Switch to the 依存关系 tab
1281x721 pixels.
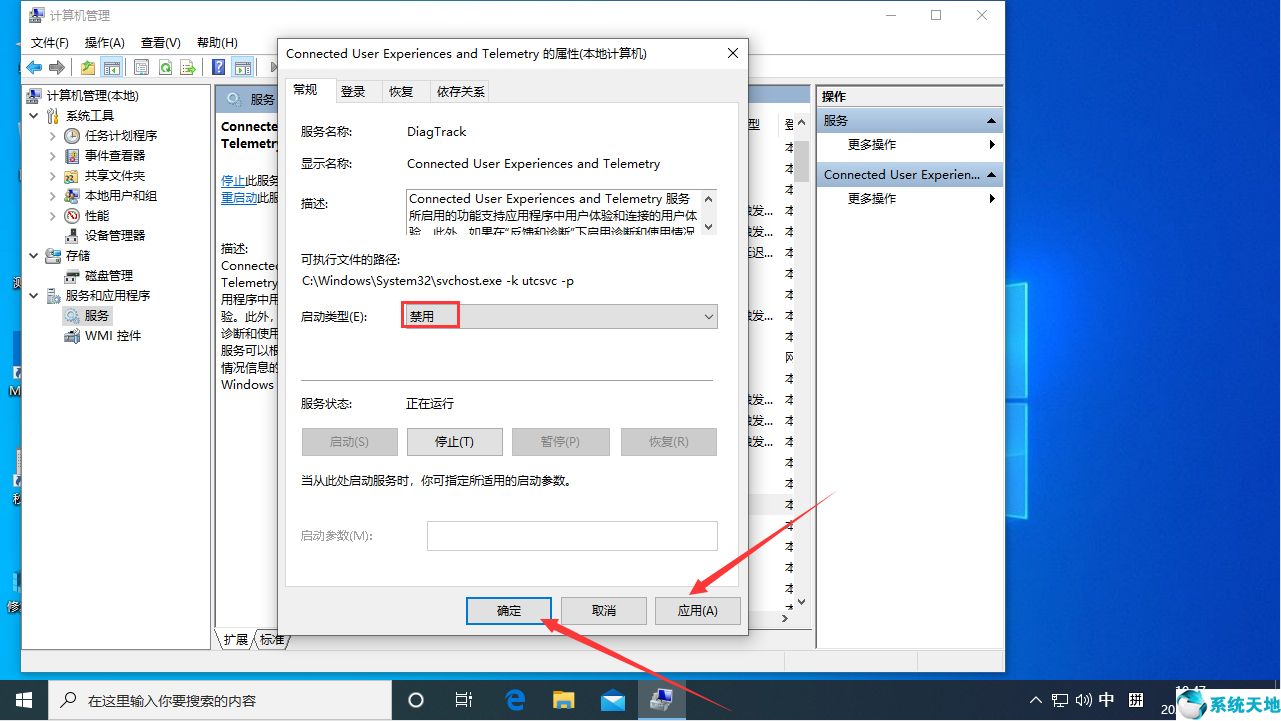(x=461, y=91)
